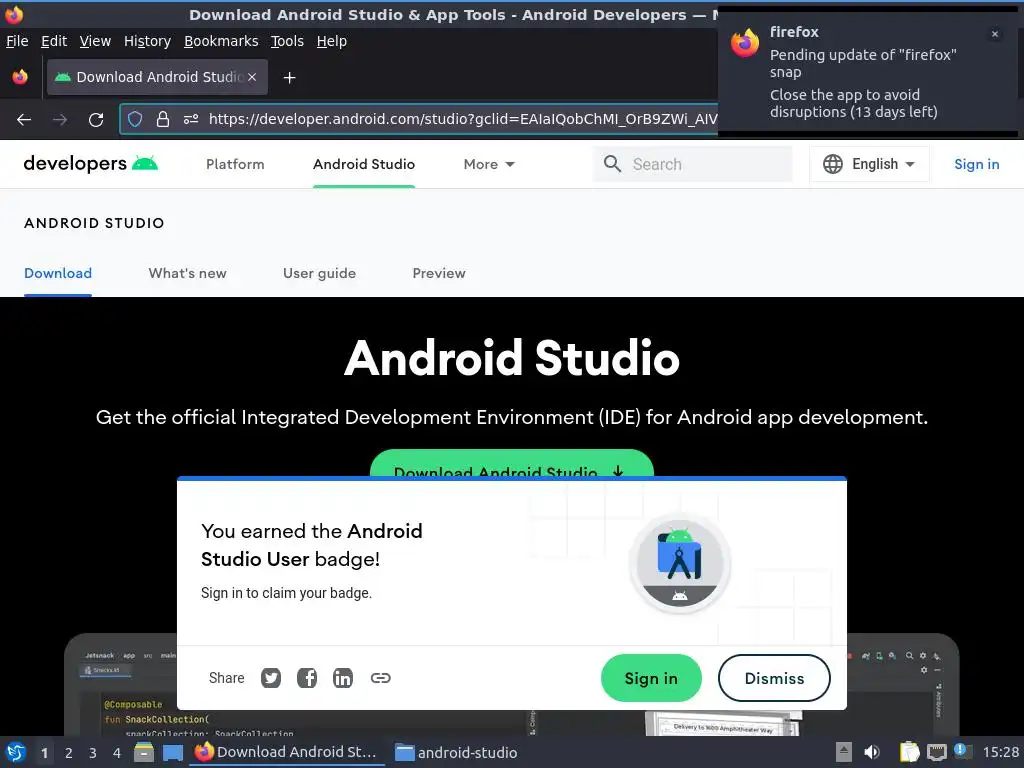The height and width of the screenshot is (768, 1024).
Task: Click the ANDROID STUDIO section heading
Action: pos(94,223)
